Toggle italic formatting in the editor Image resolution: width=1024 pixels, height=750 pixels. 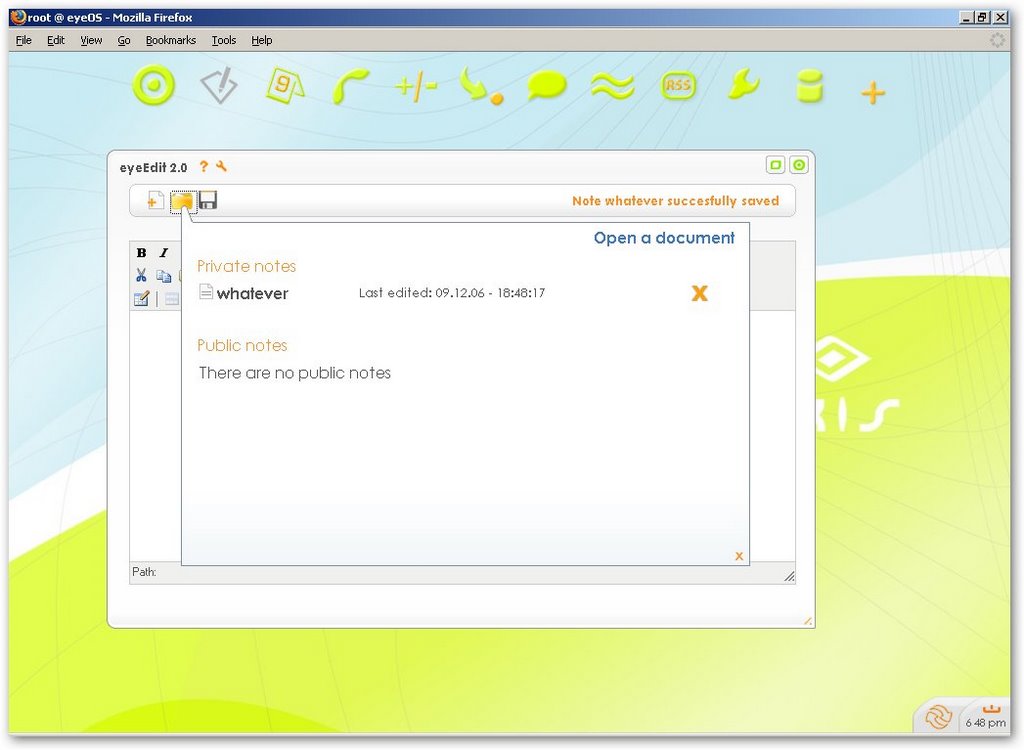[x=164, y=253]
